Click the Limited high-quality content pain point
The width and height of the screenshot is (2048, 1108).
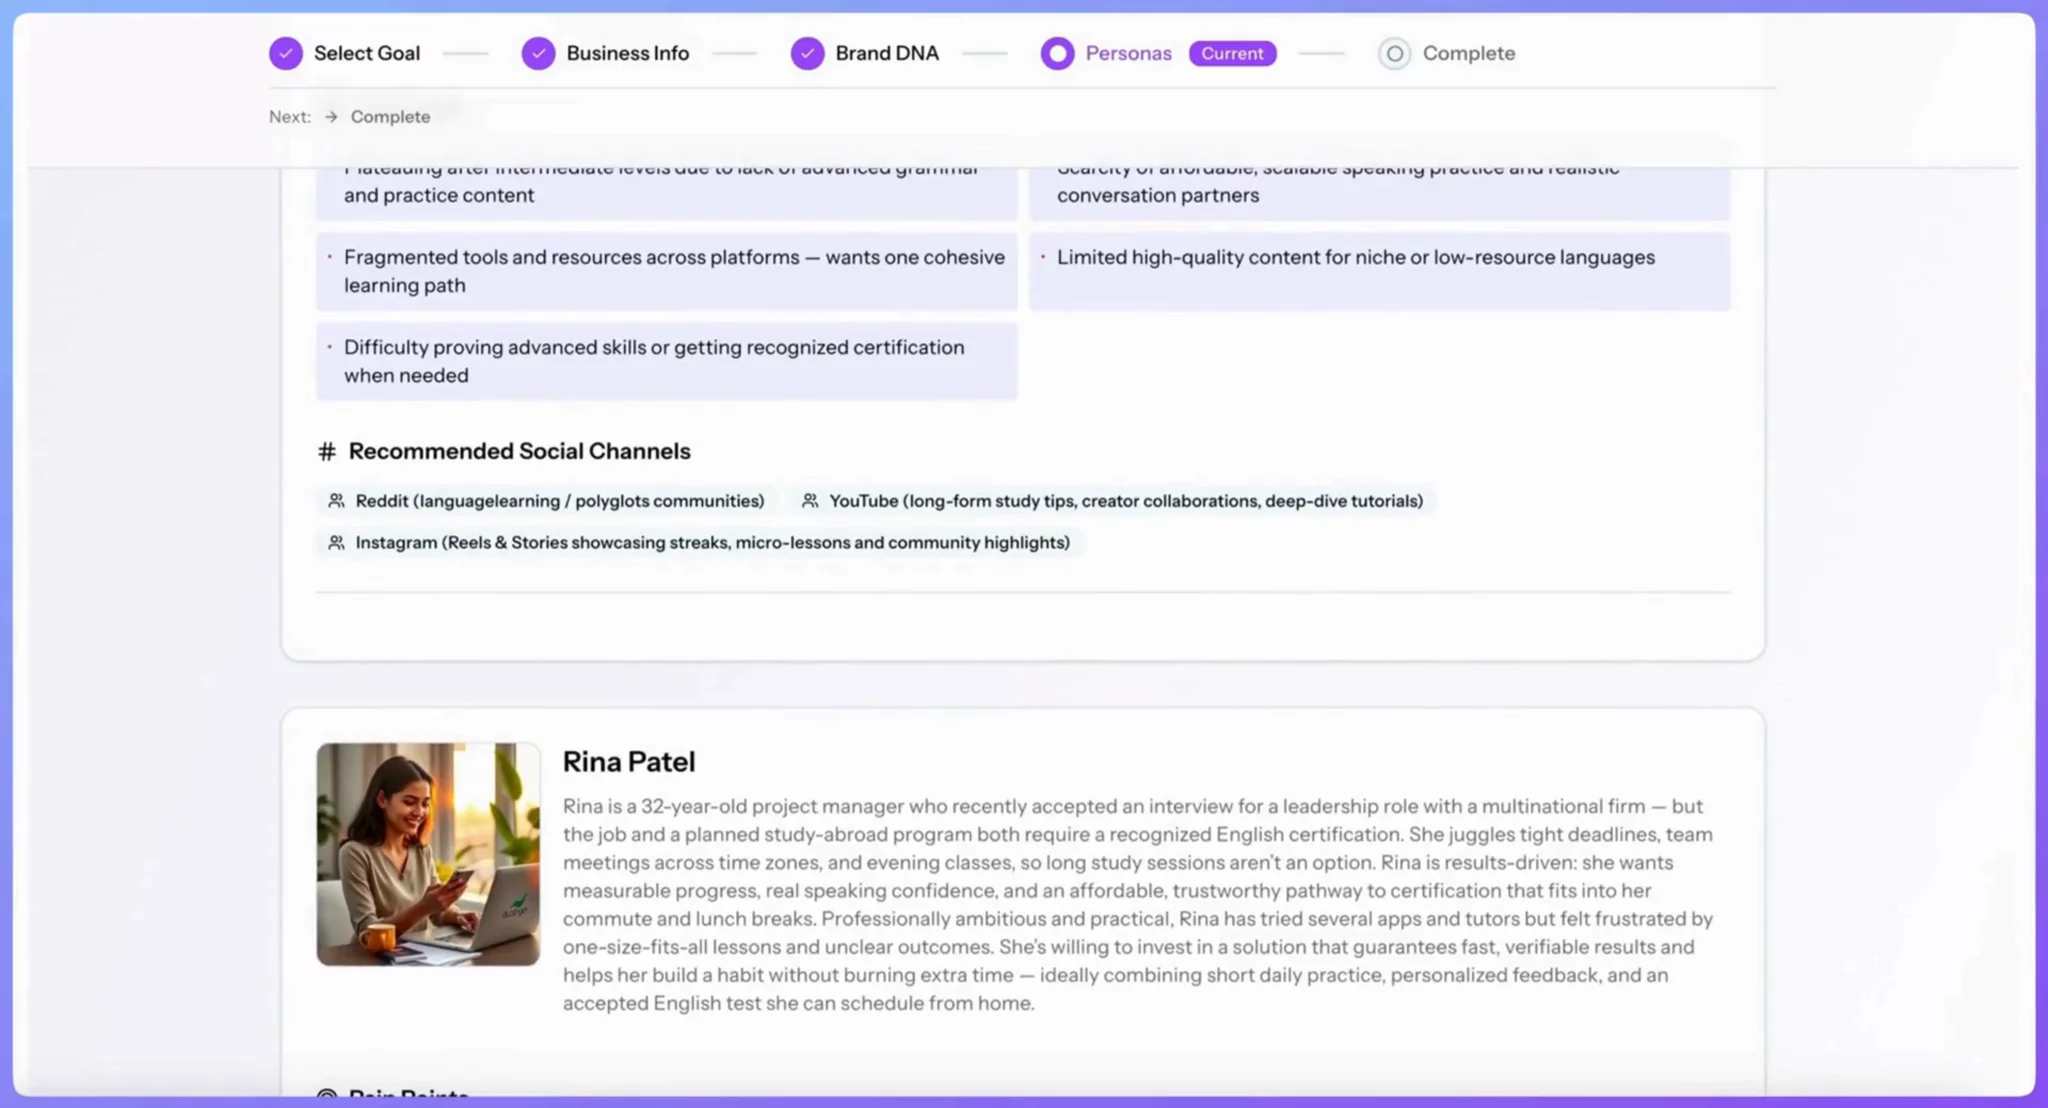1355,258
